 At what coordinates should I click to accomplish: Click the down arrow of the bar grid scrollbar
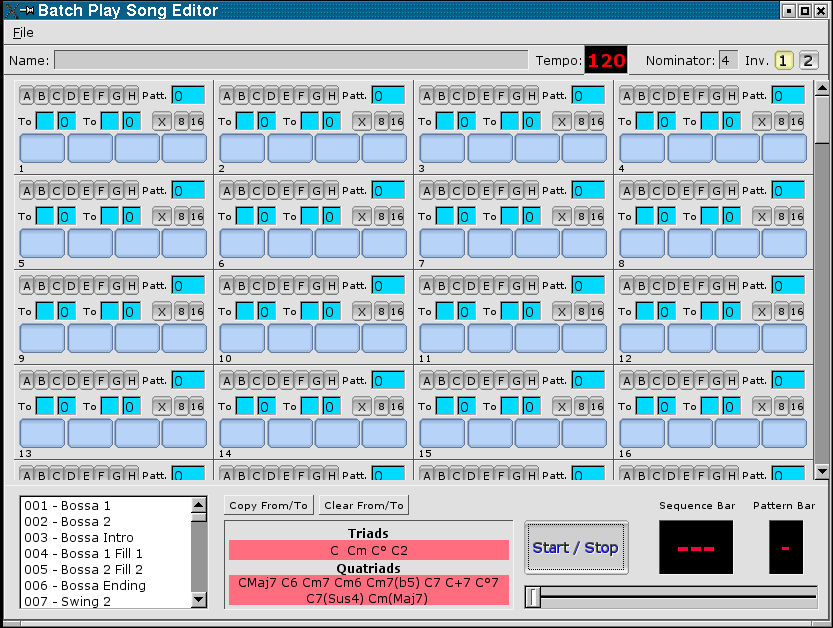822,471
